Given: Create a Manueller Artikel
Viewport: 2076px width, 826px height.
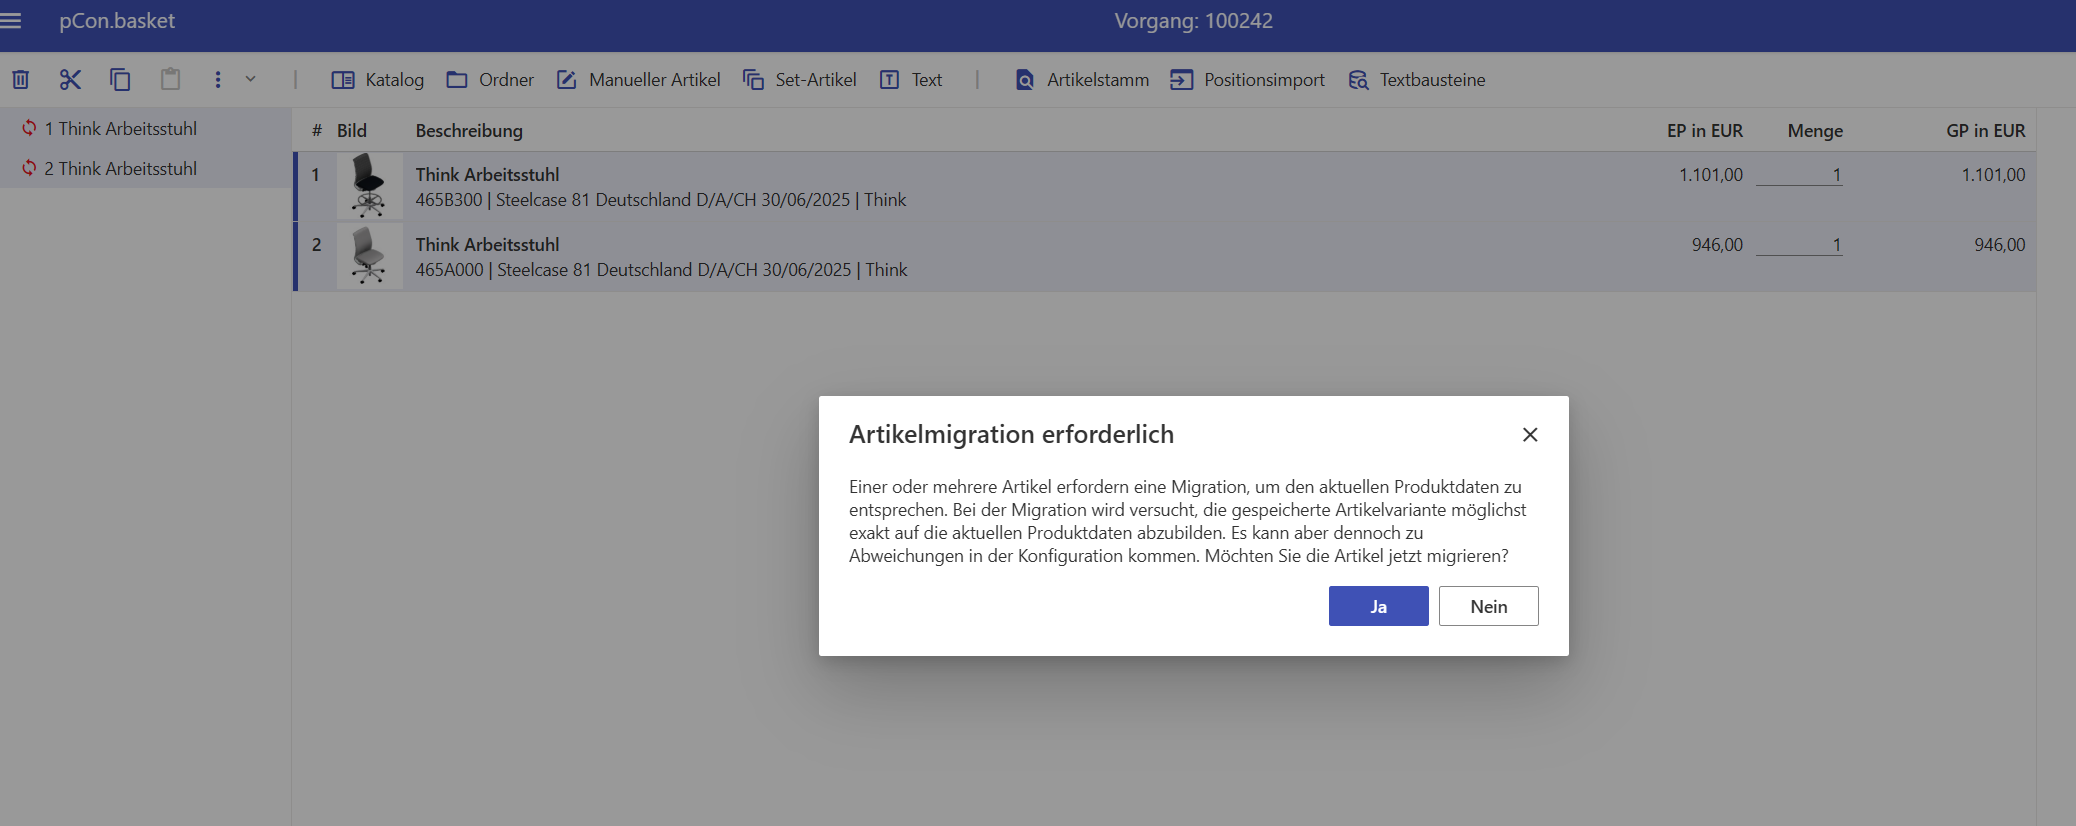Looking at the screenshot, I should (x=638, y=80).
